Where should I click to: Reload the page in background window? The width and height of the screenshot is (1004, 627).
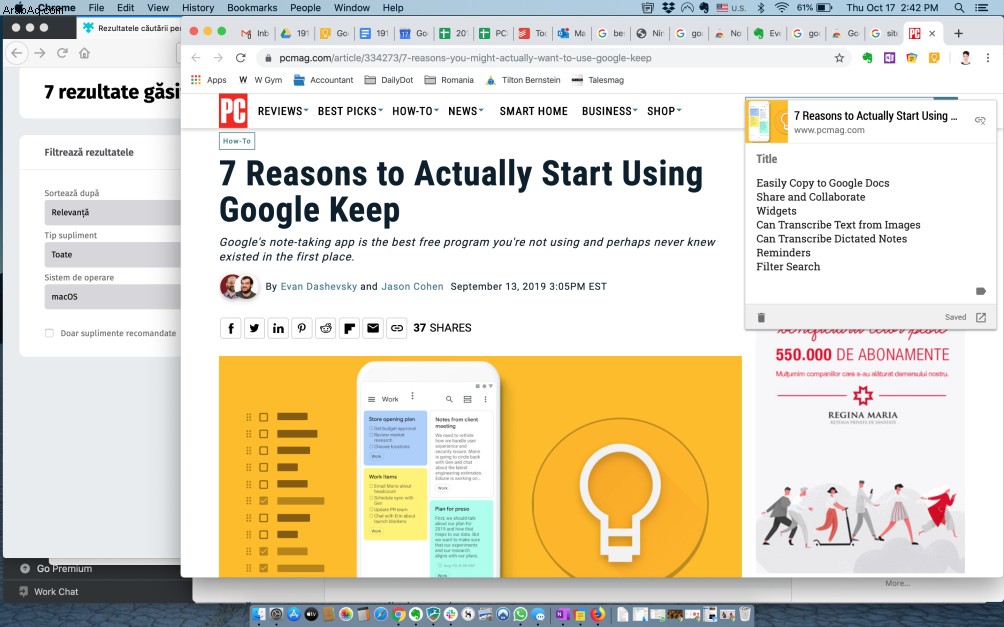coord(62,53)
